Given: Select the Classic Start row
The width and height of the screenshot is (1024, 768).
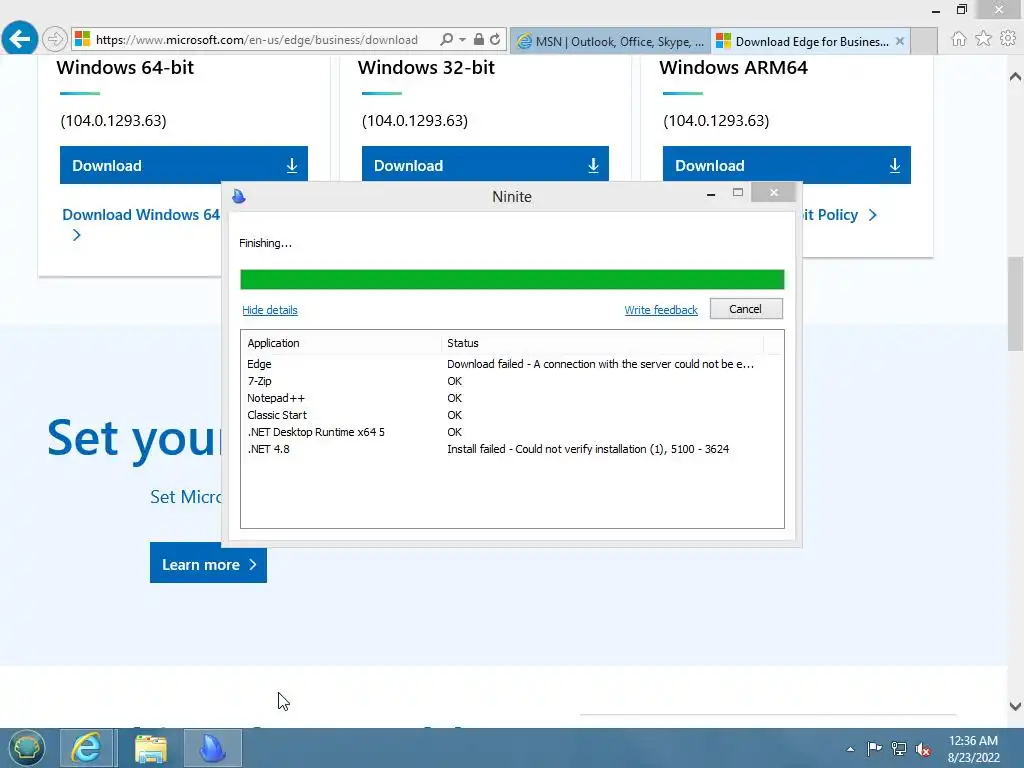Looking at the screenshot, I should (512, 415).
